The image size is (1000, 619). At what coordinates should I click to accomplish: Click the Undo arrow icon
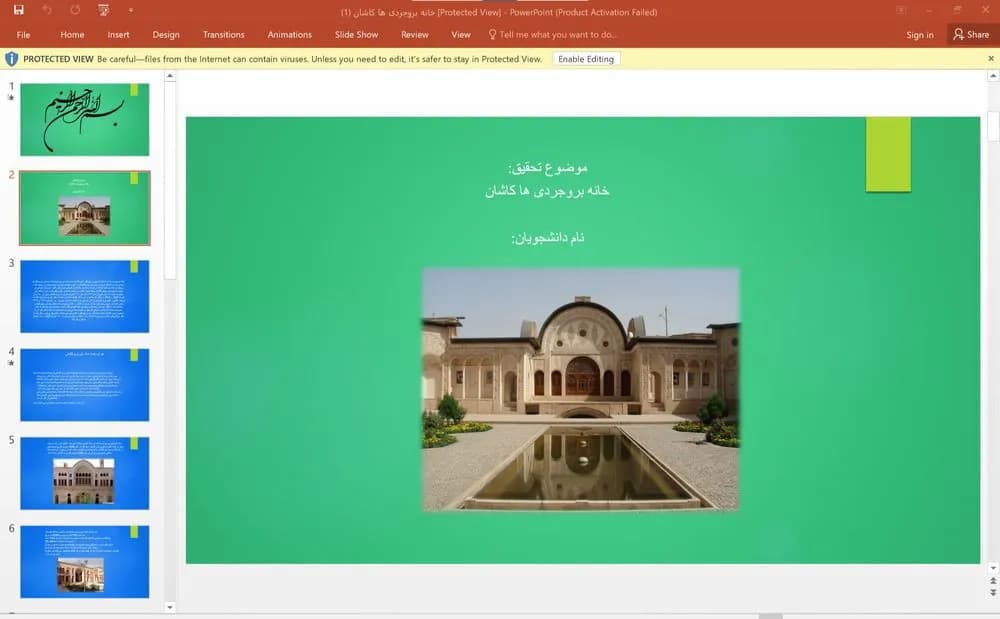tap(47, 10)
